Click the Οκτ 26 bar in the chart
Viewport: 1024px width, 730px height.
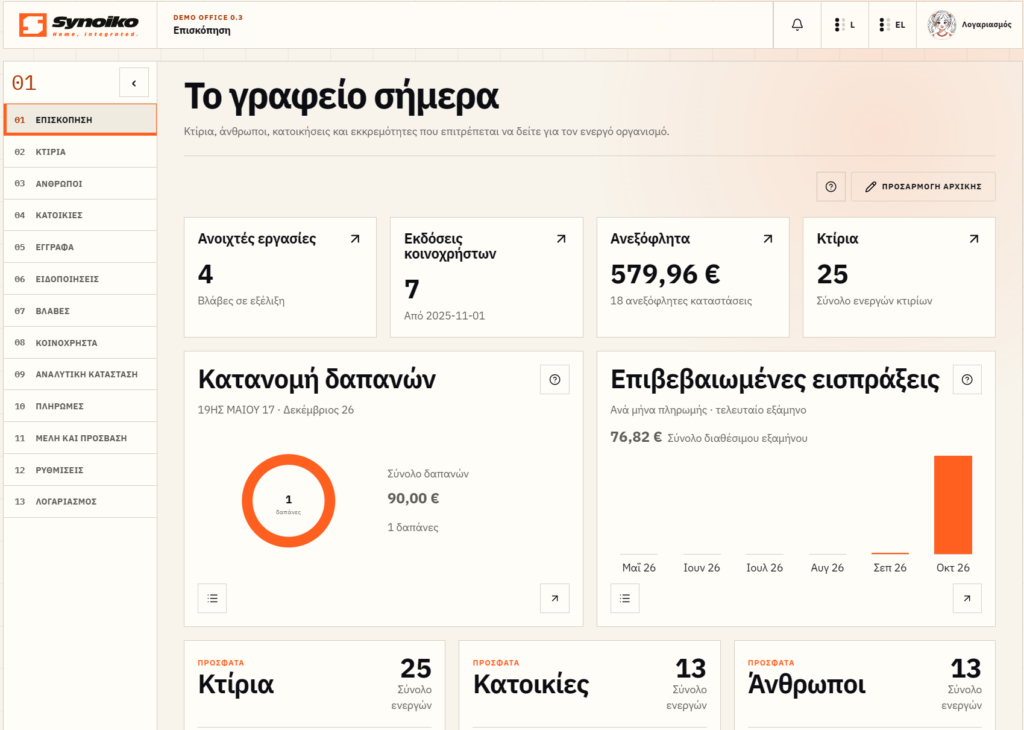(x=953, y=505)
